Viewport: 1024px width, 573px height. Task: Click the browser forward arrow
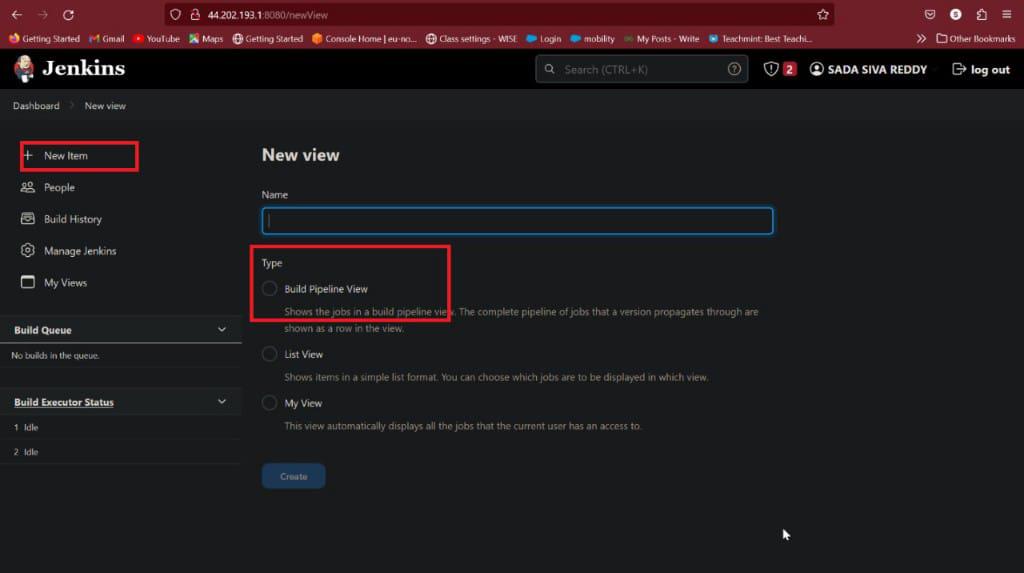43,14
